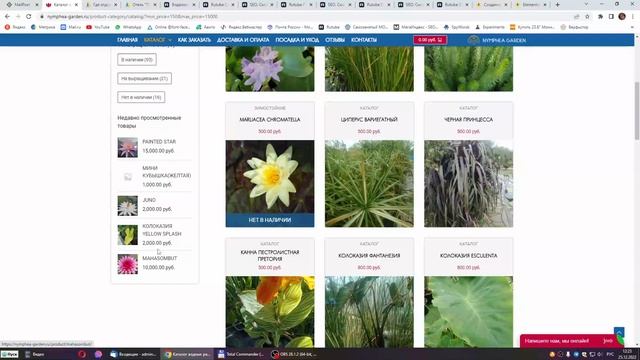The height and width of the screenshot is (360, 640).
Task: Click the Канна orange flower photo
Action: (x=270, y=312)
